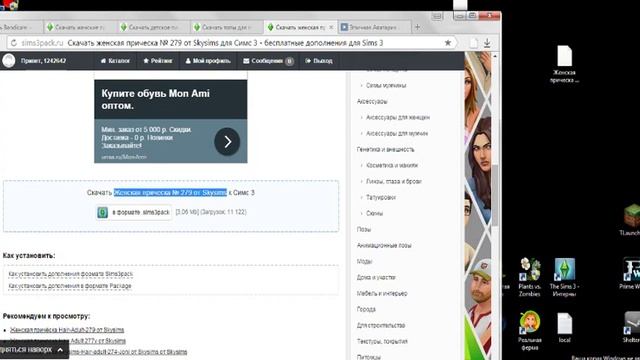
Task: Open the Каталог menu item
Action: click(115, 61)
